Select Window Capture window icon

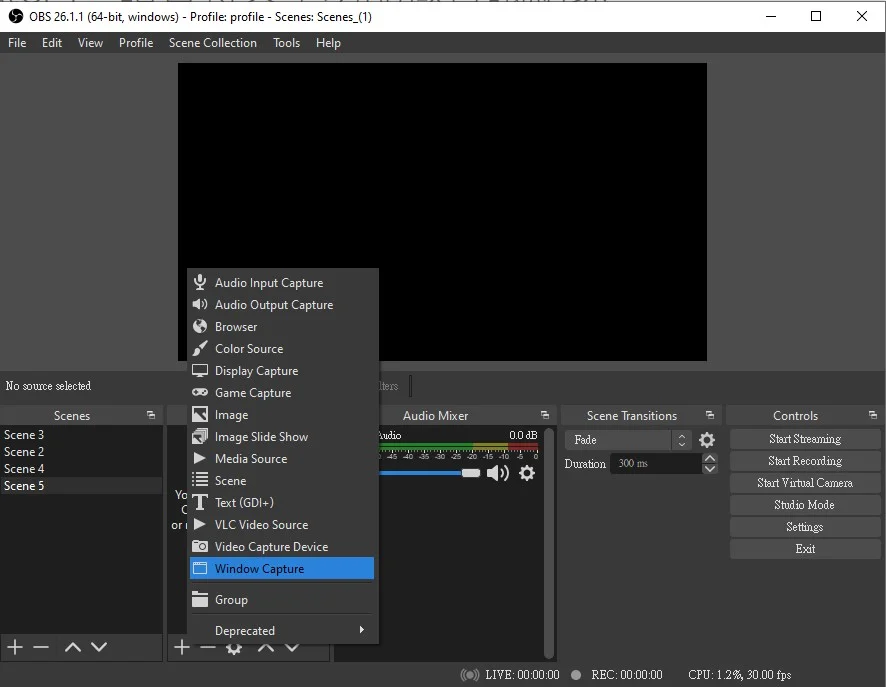click(199, 568)
